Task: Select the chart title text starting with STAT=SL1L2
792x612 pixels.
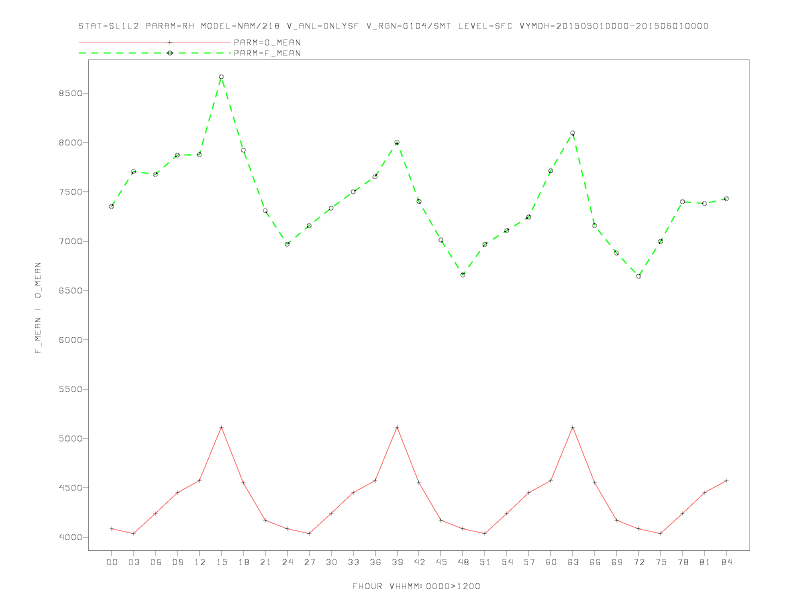Action: pos(393,26)
